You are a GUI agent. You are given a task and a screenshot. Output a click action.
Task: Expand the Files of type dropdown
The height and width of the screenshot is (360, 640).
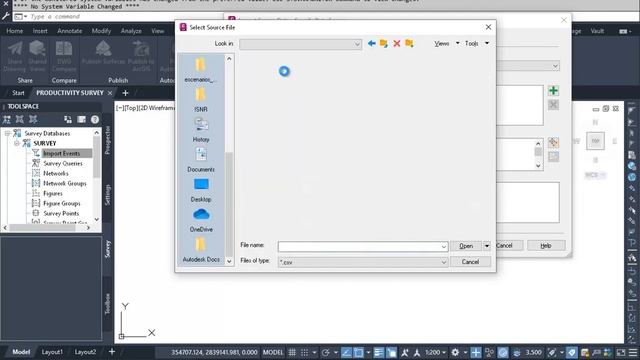(x=444, y=262)
